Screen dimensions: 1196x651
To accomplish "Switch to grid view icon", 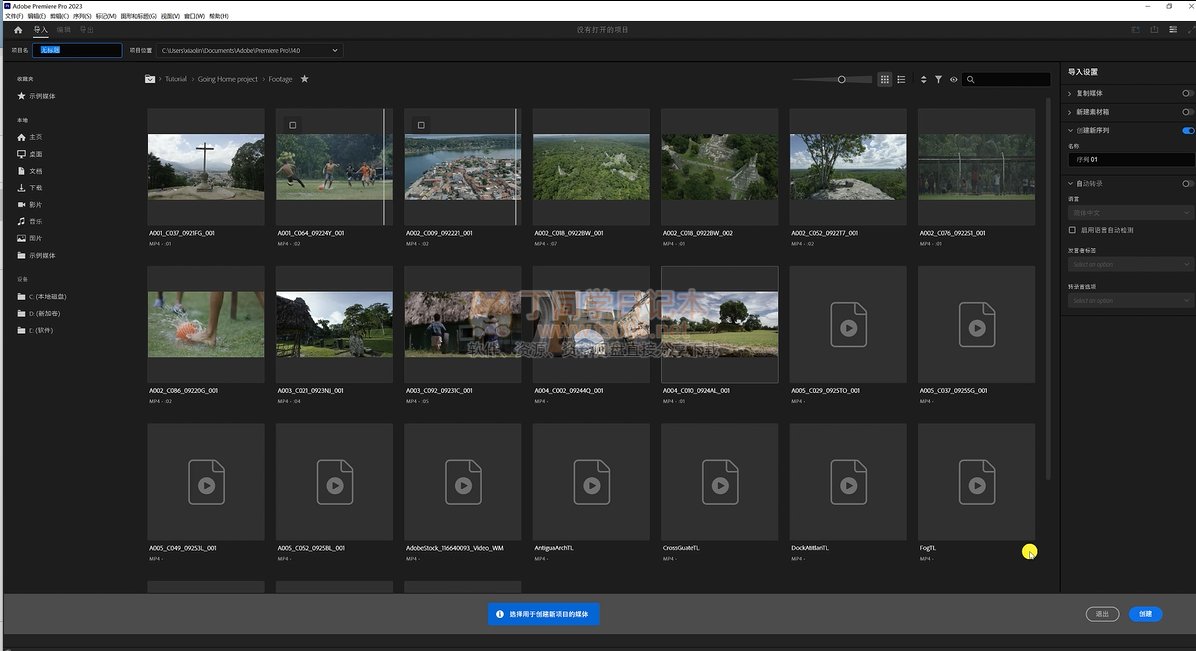I will coord(885,79).
